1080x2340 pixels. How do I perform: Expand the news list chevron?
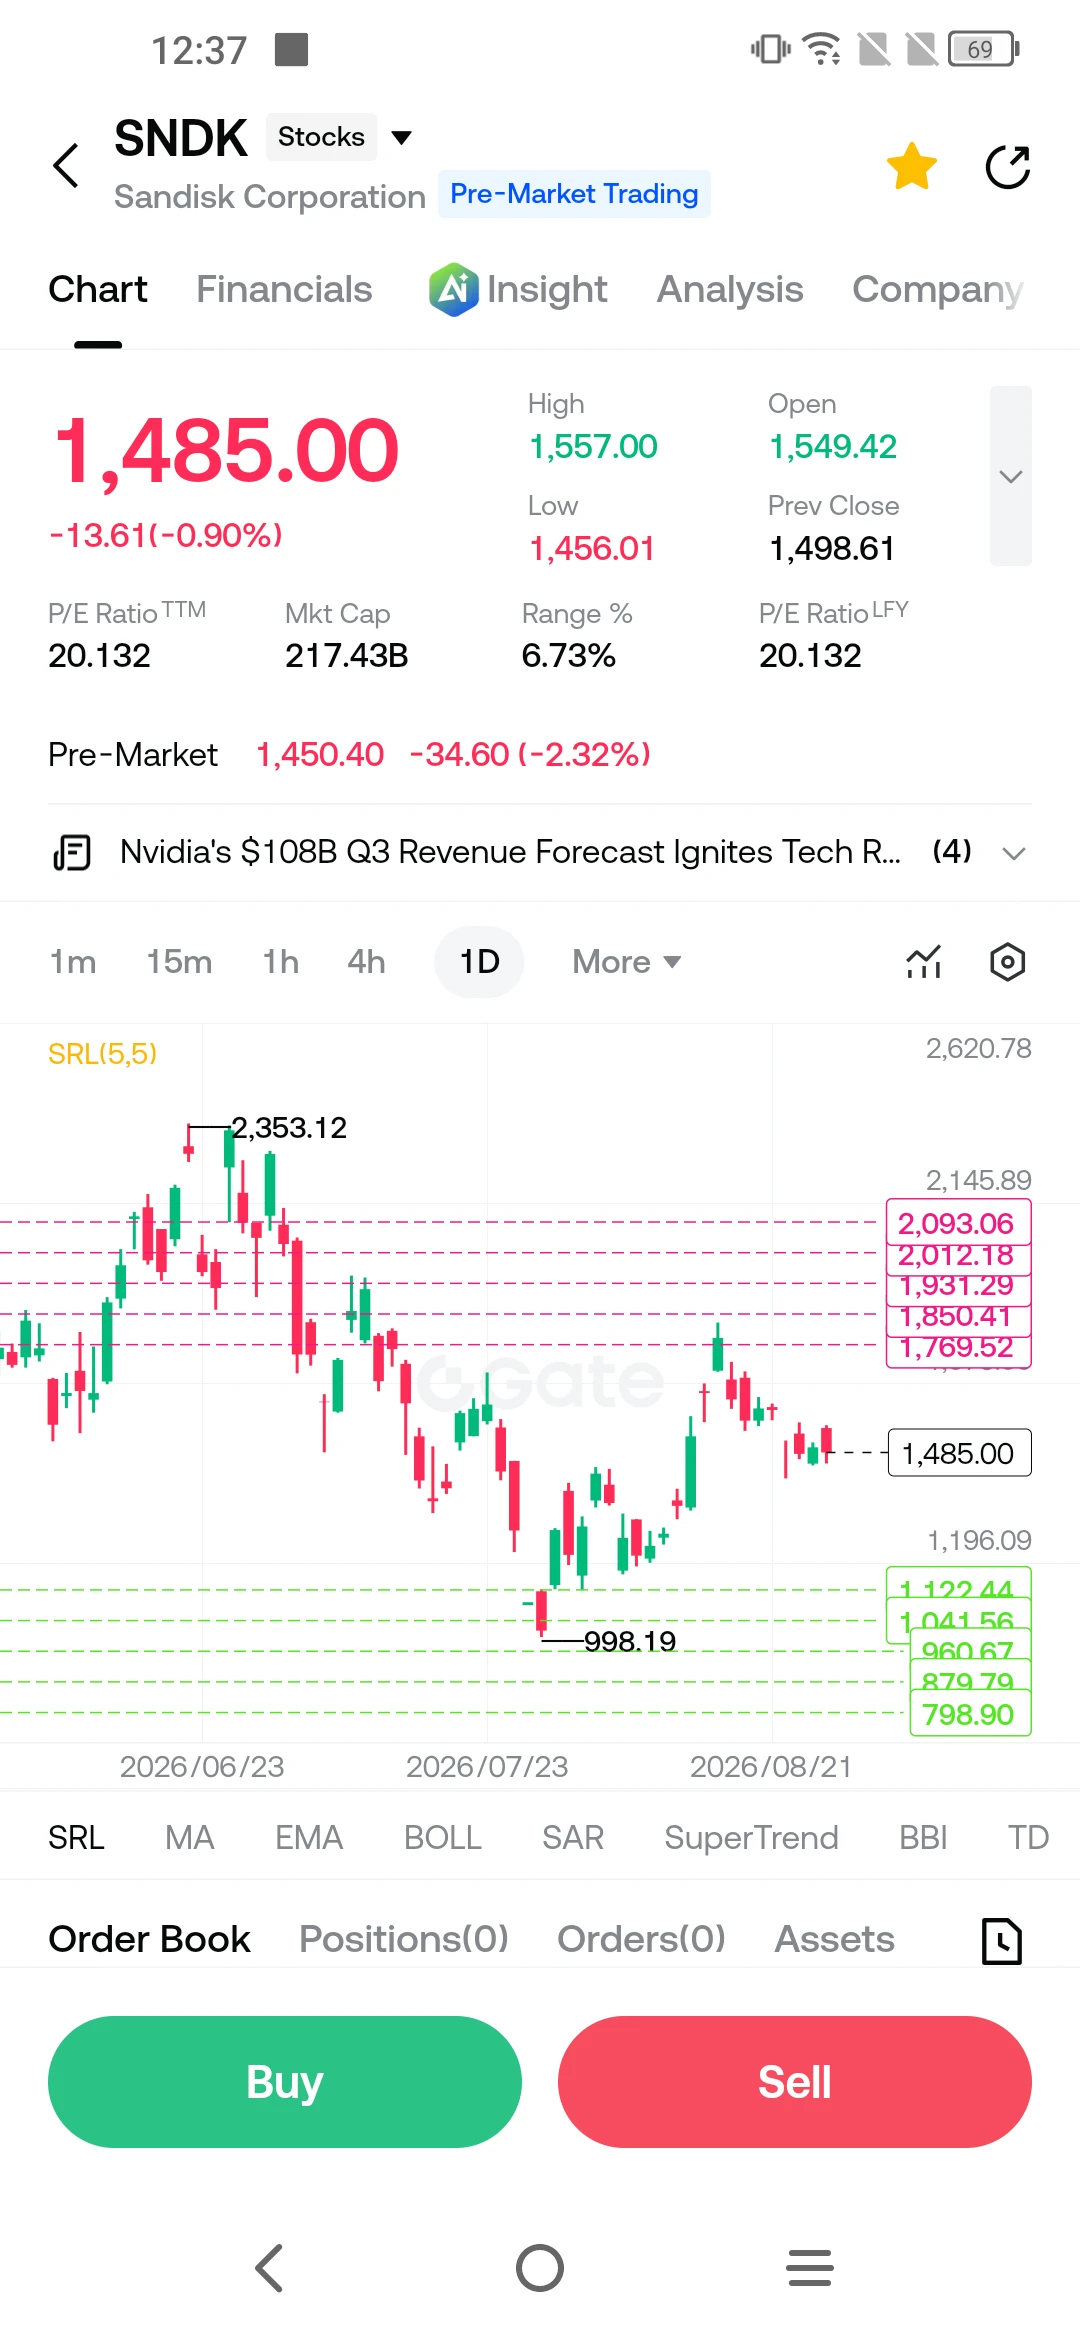(1014, 853)
